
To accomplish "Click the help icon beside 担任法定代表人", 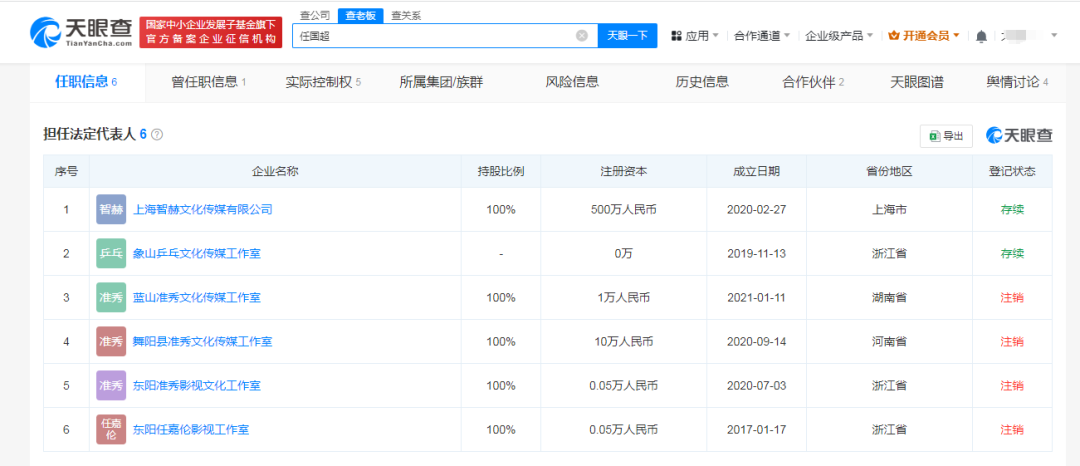I will [x=157, y=134].
